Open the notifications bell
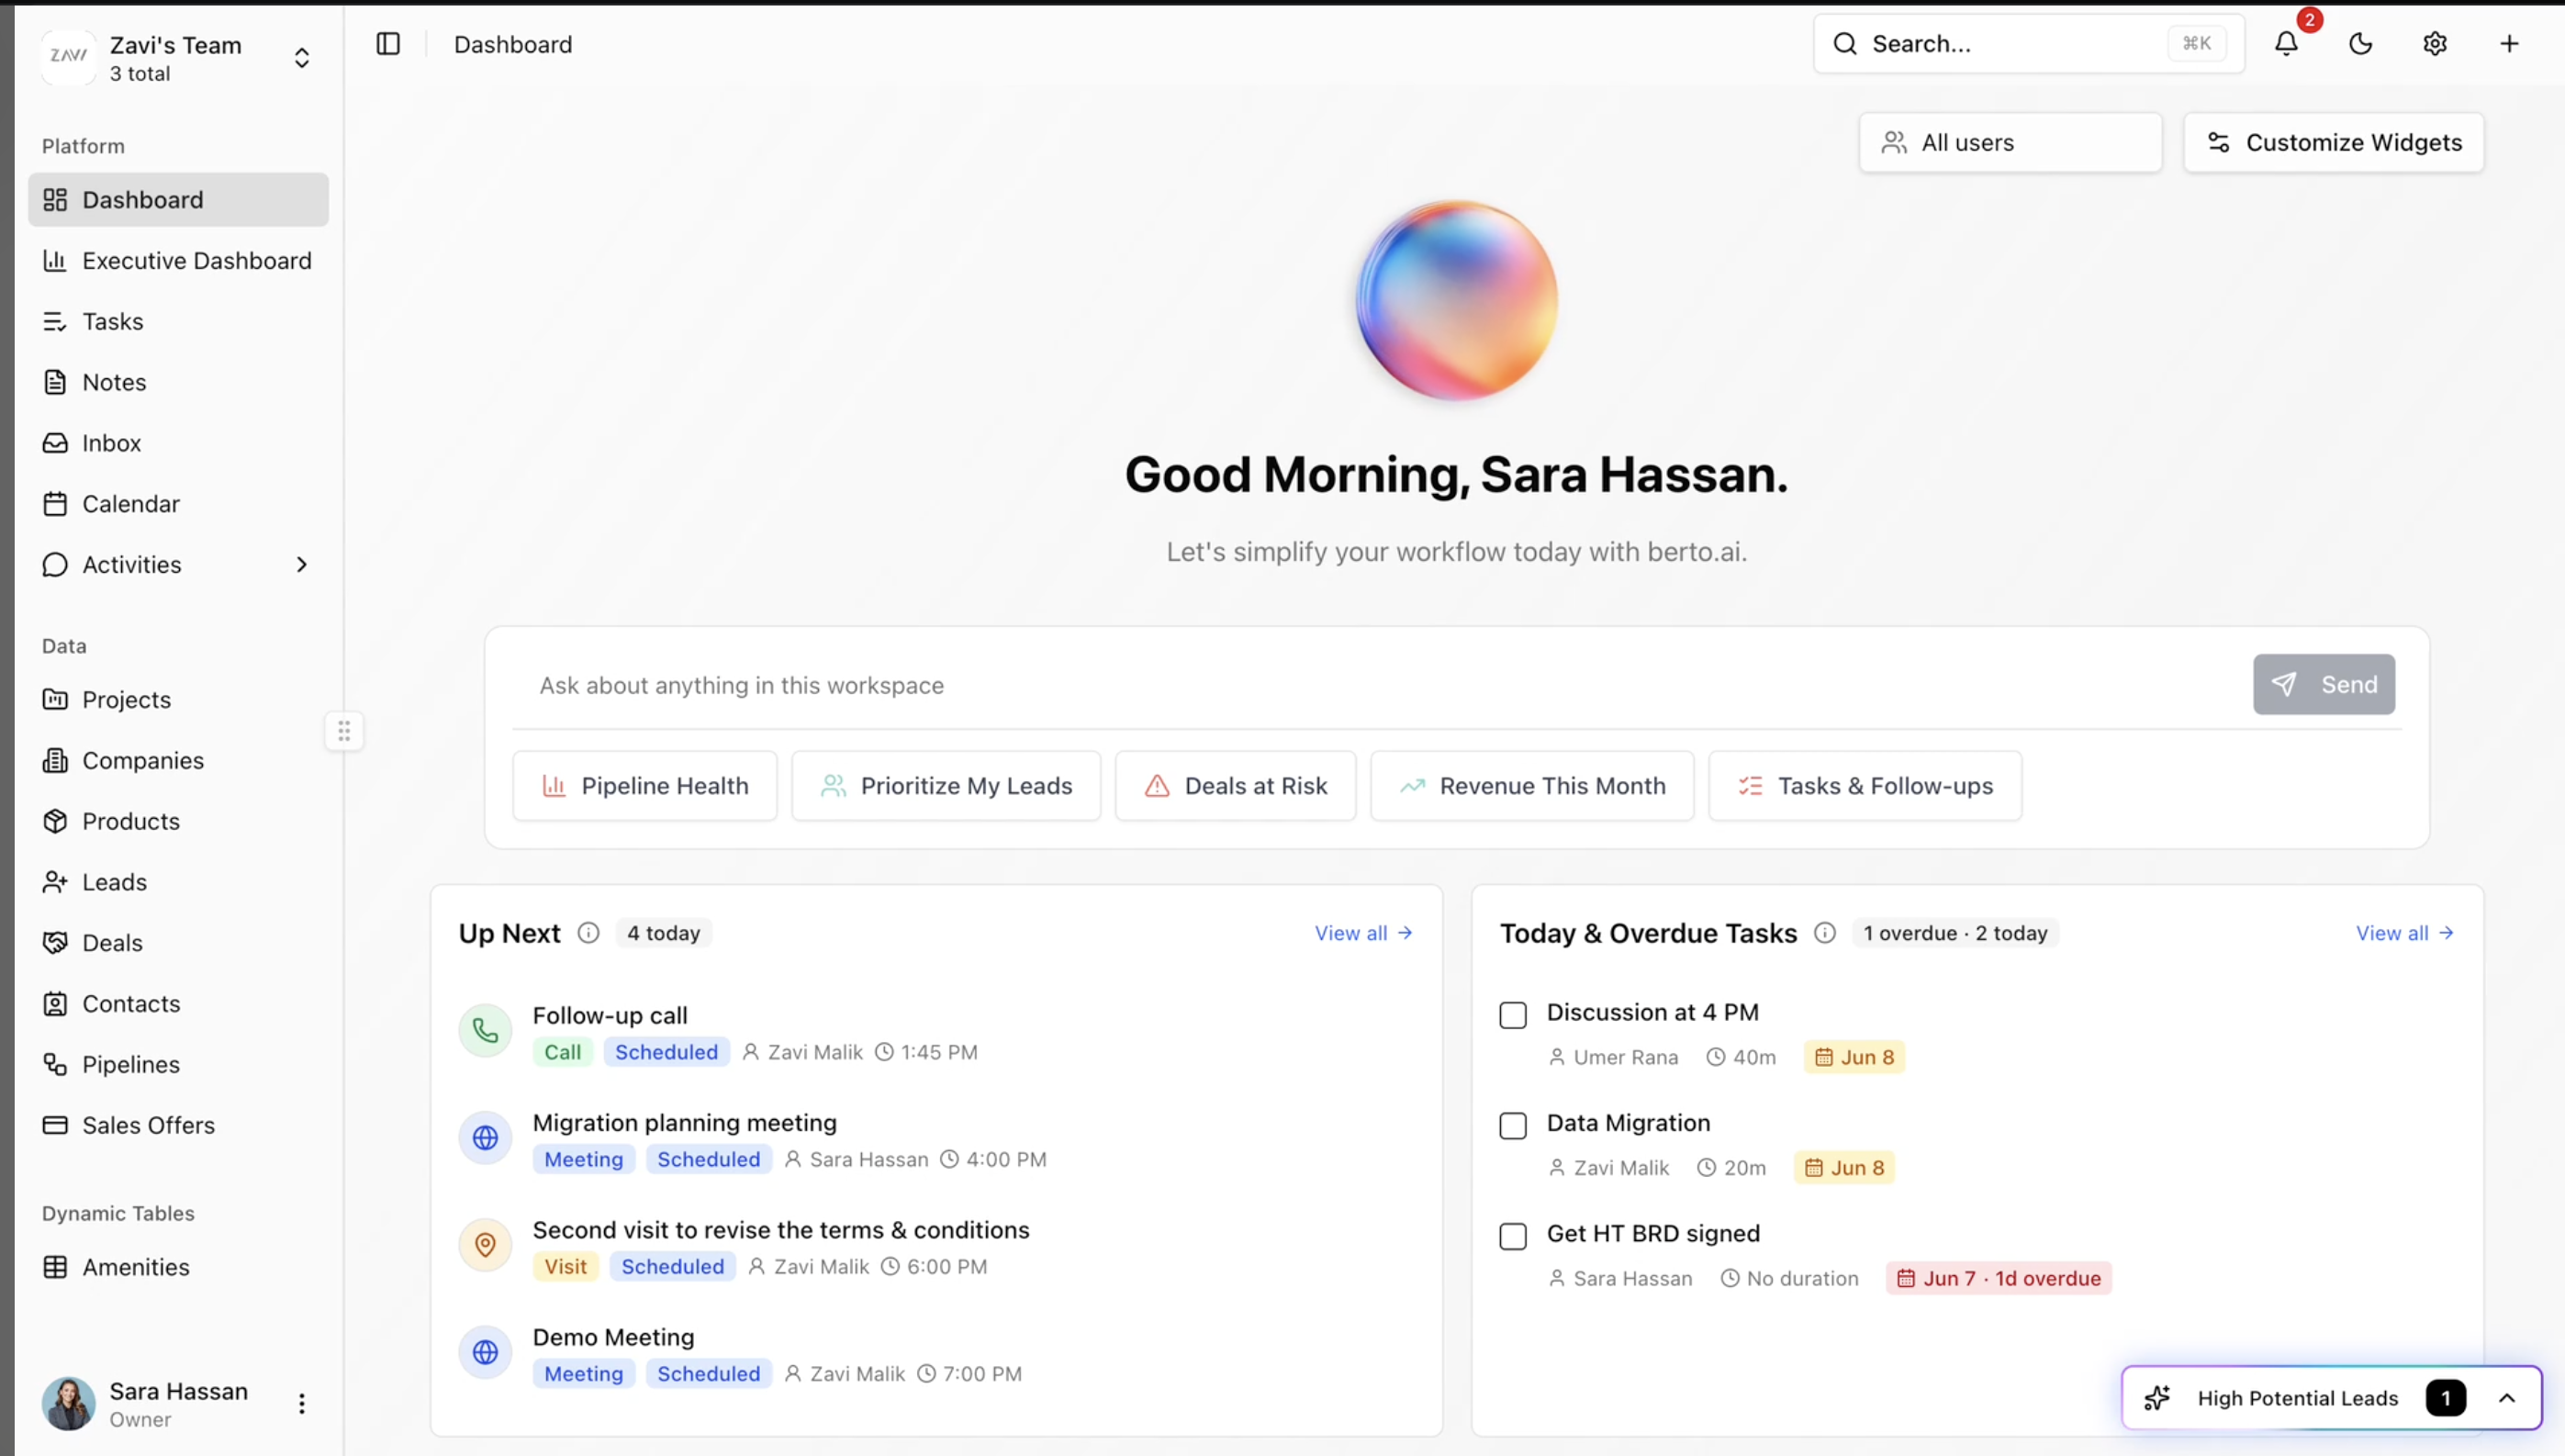The width and height of the screenshot is (2565, 1456). [2286, 44]
